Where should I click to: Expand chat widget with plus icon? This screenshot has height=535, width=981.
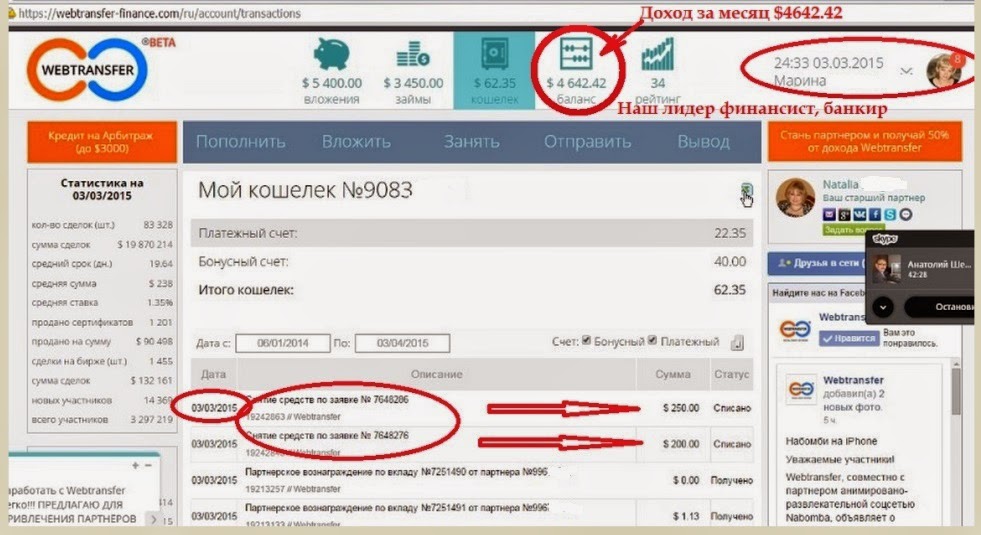click(x=135, y=466)
